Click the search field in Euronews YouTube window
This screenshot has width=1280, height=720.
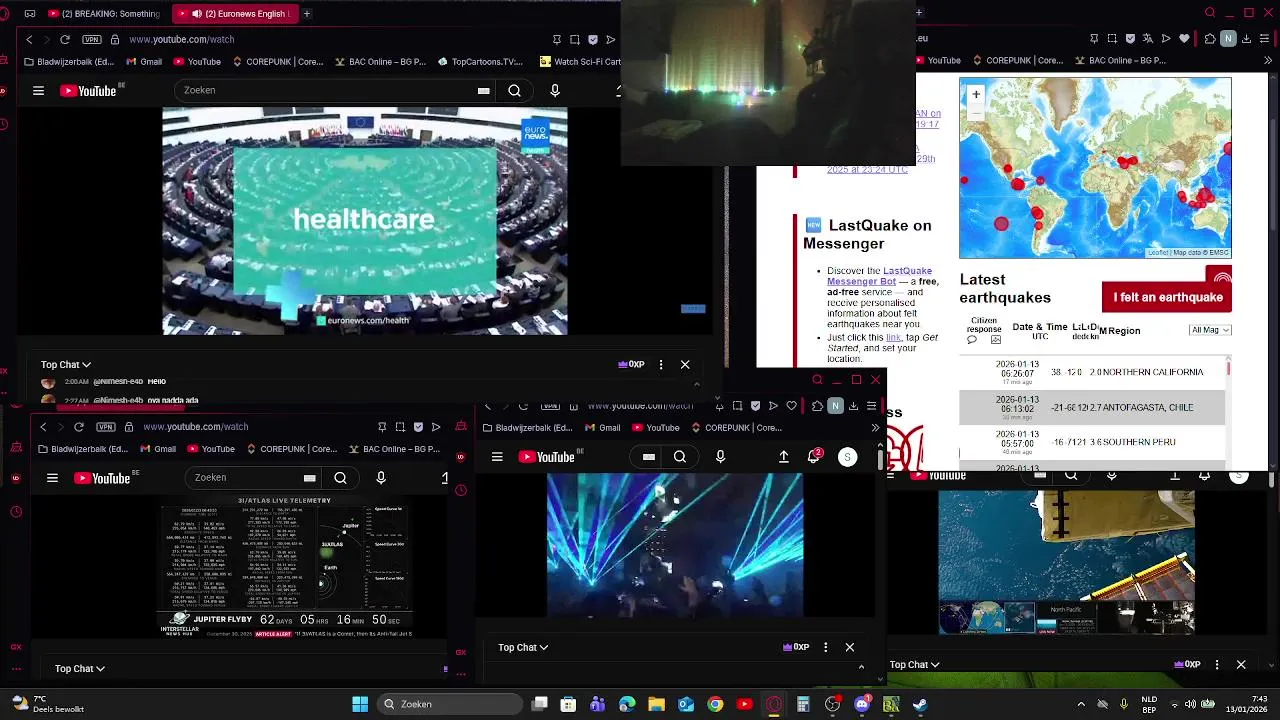335,91
